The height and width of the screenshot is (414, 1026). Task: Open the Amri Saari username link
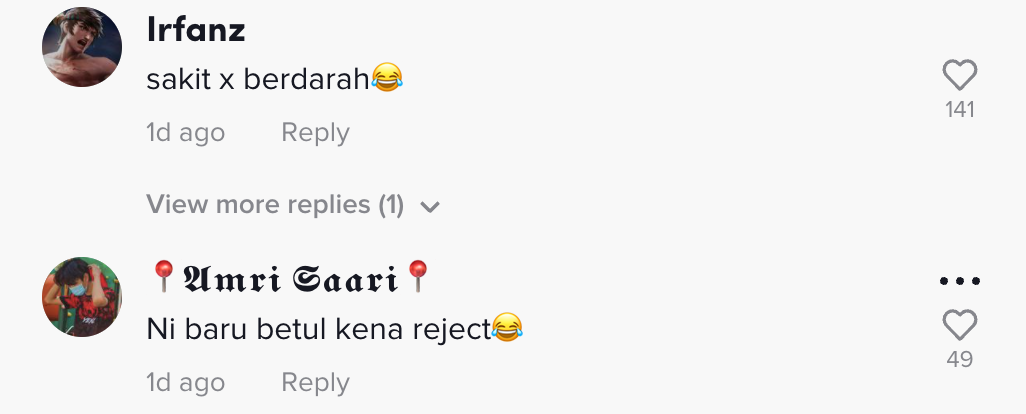pyautogui.click(x=290, y=279)
